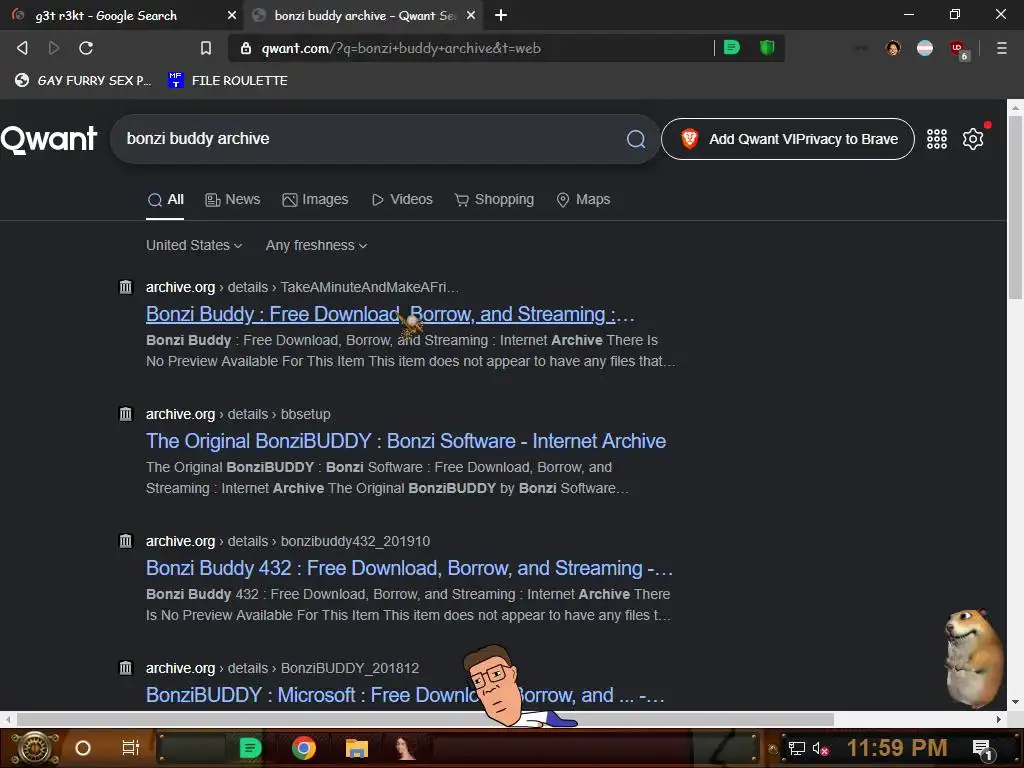
Task: Open the green shield icon in address bar
Action: coord(767,48)
